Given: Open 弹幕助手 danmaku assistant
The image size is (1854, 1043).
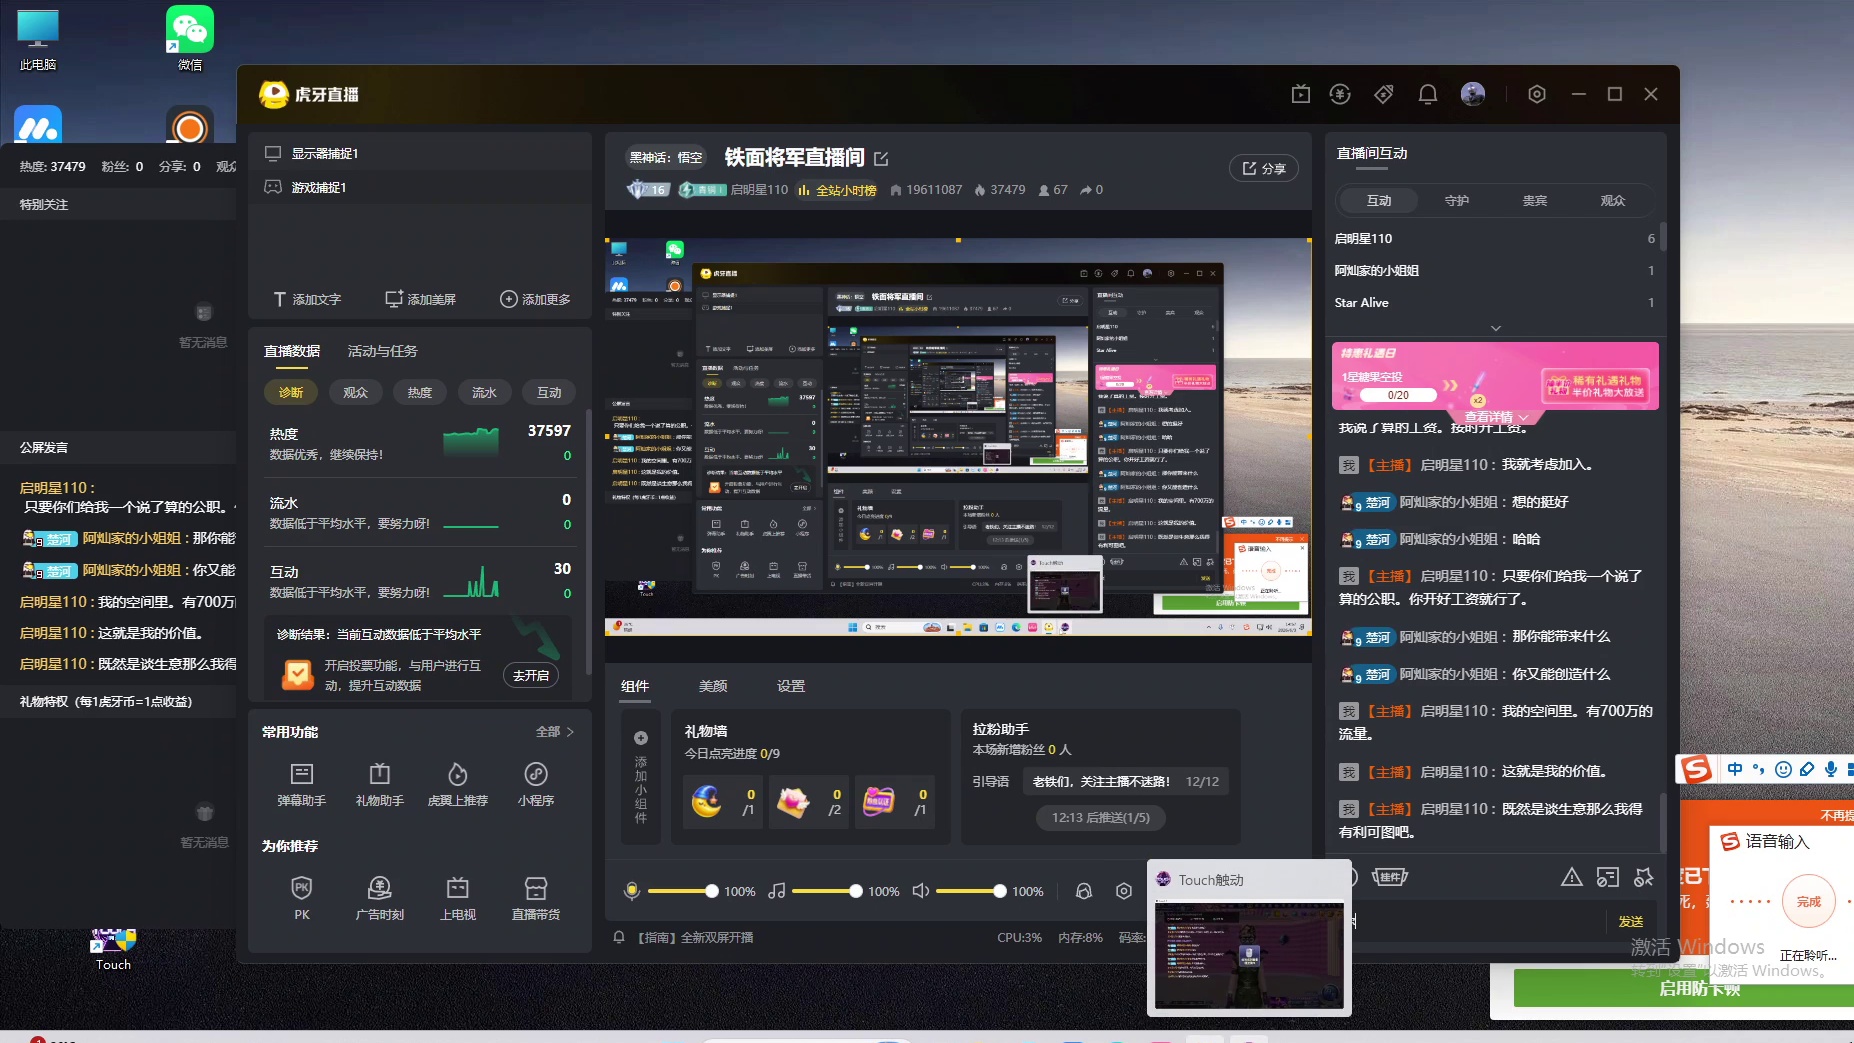Looking at the screenshot, I should pyautogui.click(x=302, y=785).
